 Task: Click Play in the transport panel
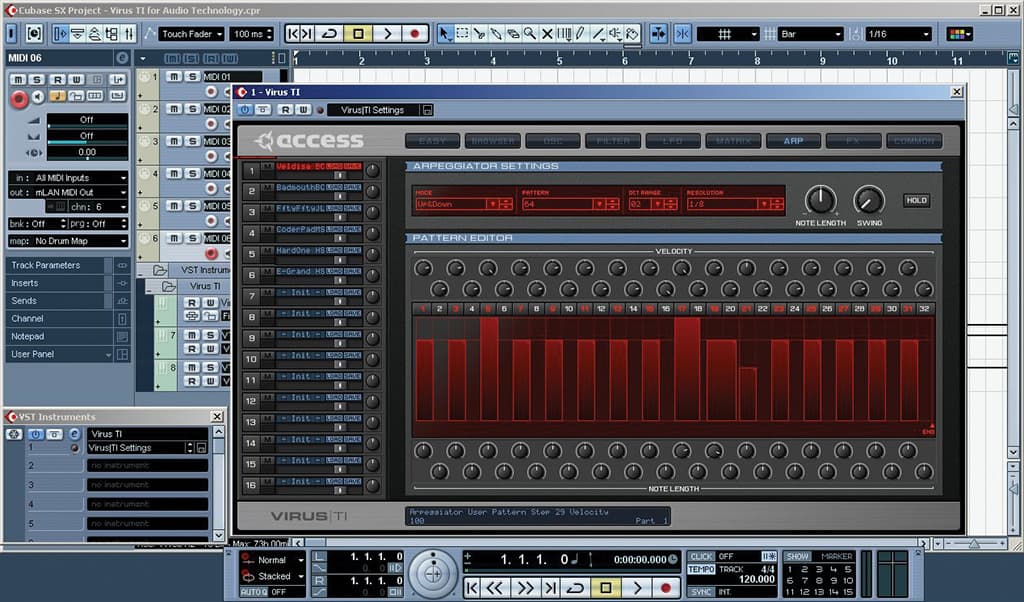click(x=637, y=588)
